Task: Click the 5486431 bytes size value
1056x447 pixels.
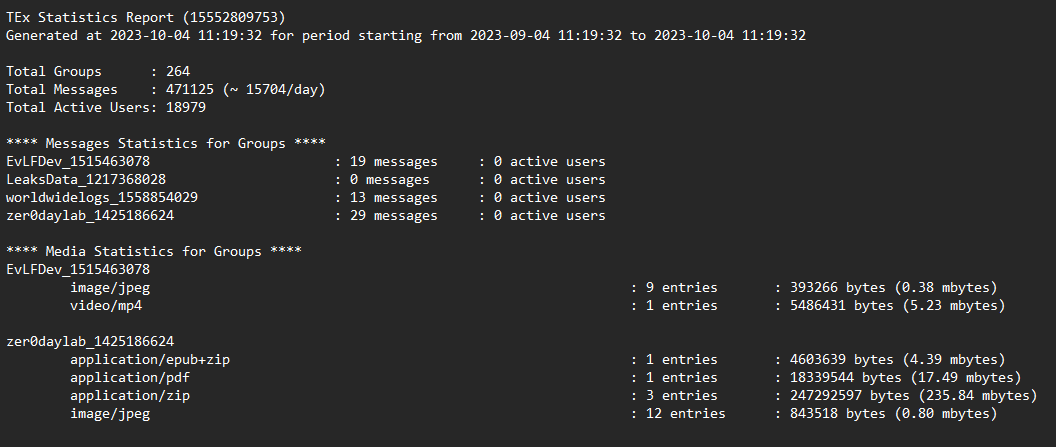Action: pos(838,306)
